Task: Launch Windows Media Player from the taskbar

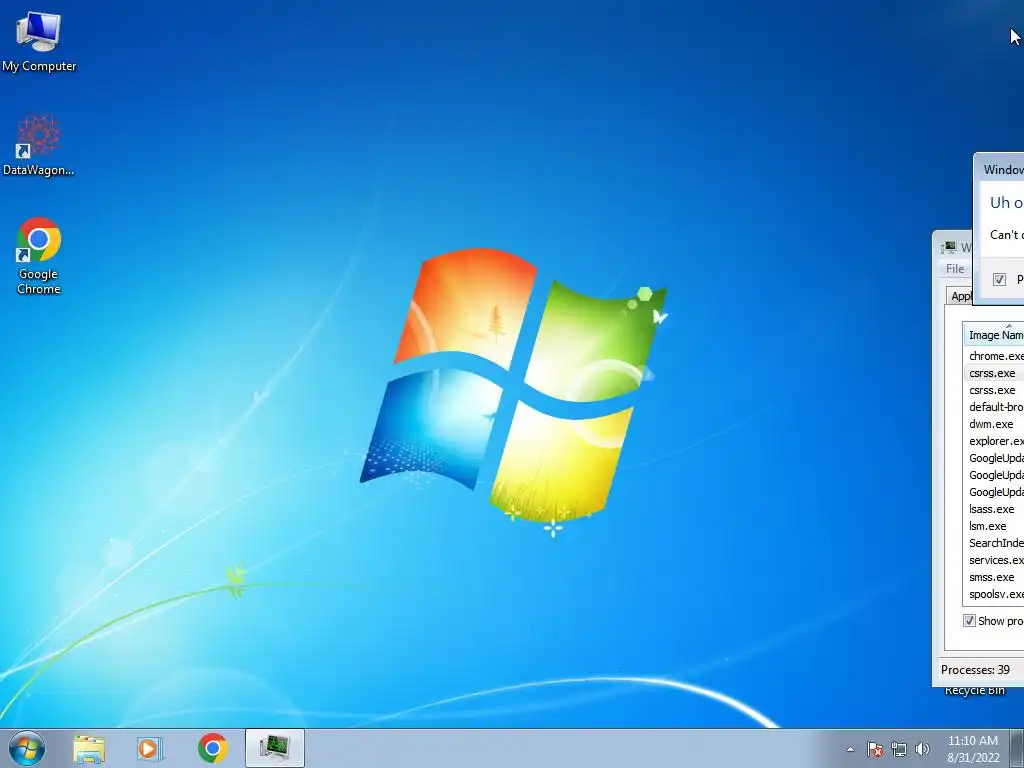Action: coord(150,748)
